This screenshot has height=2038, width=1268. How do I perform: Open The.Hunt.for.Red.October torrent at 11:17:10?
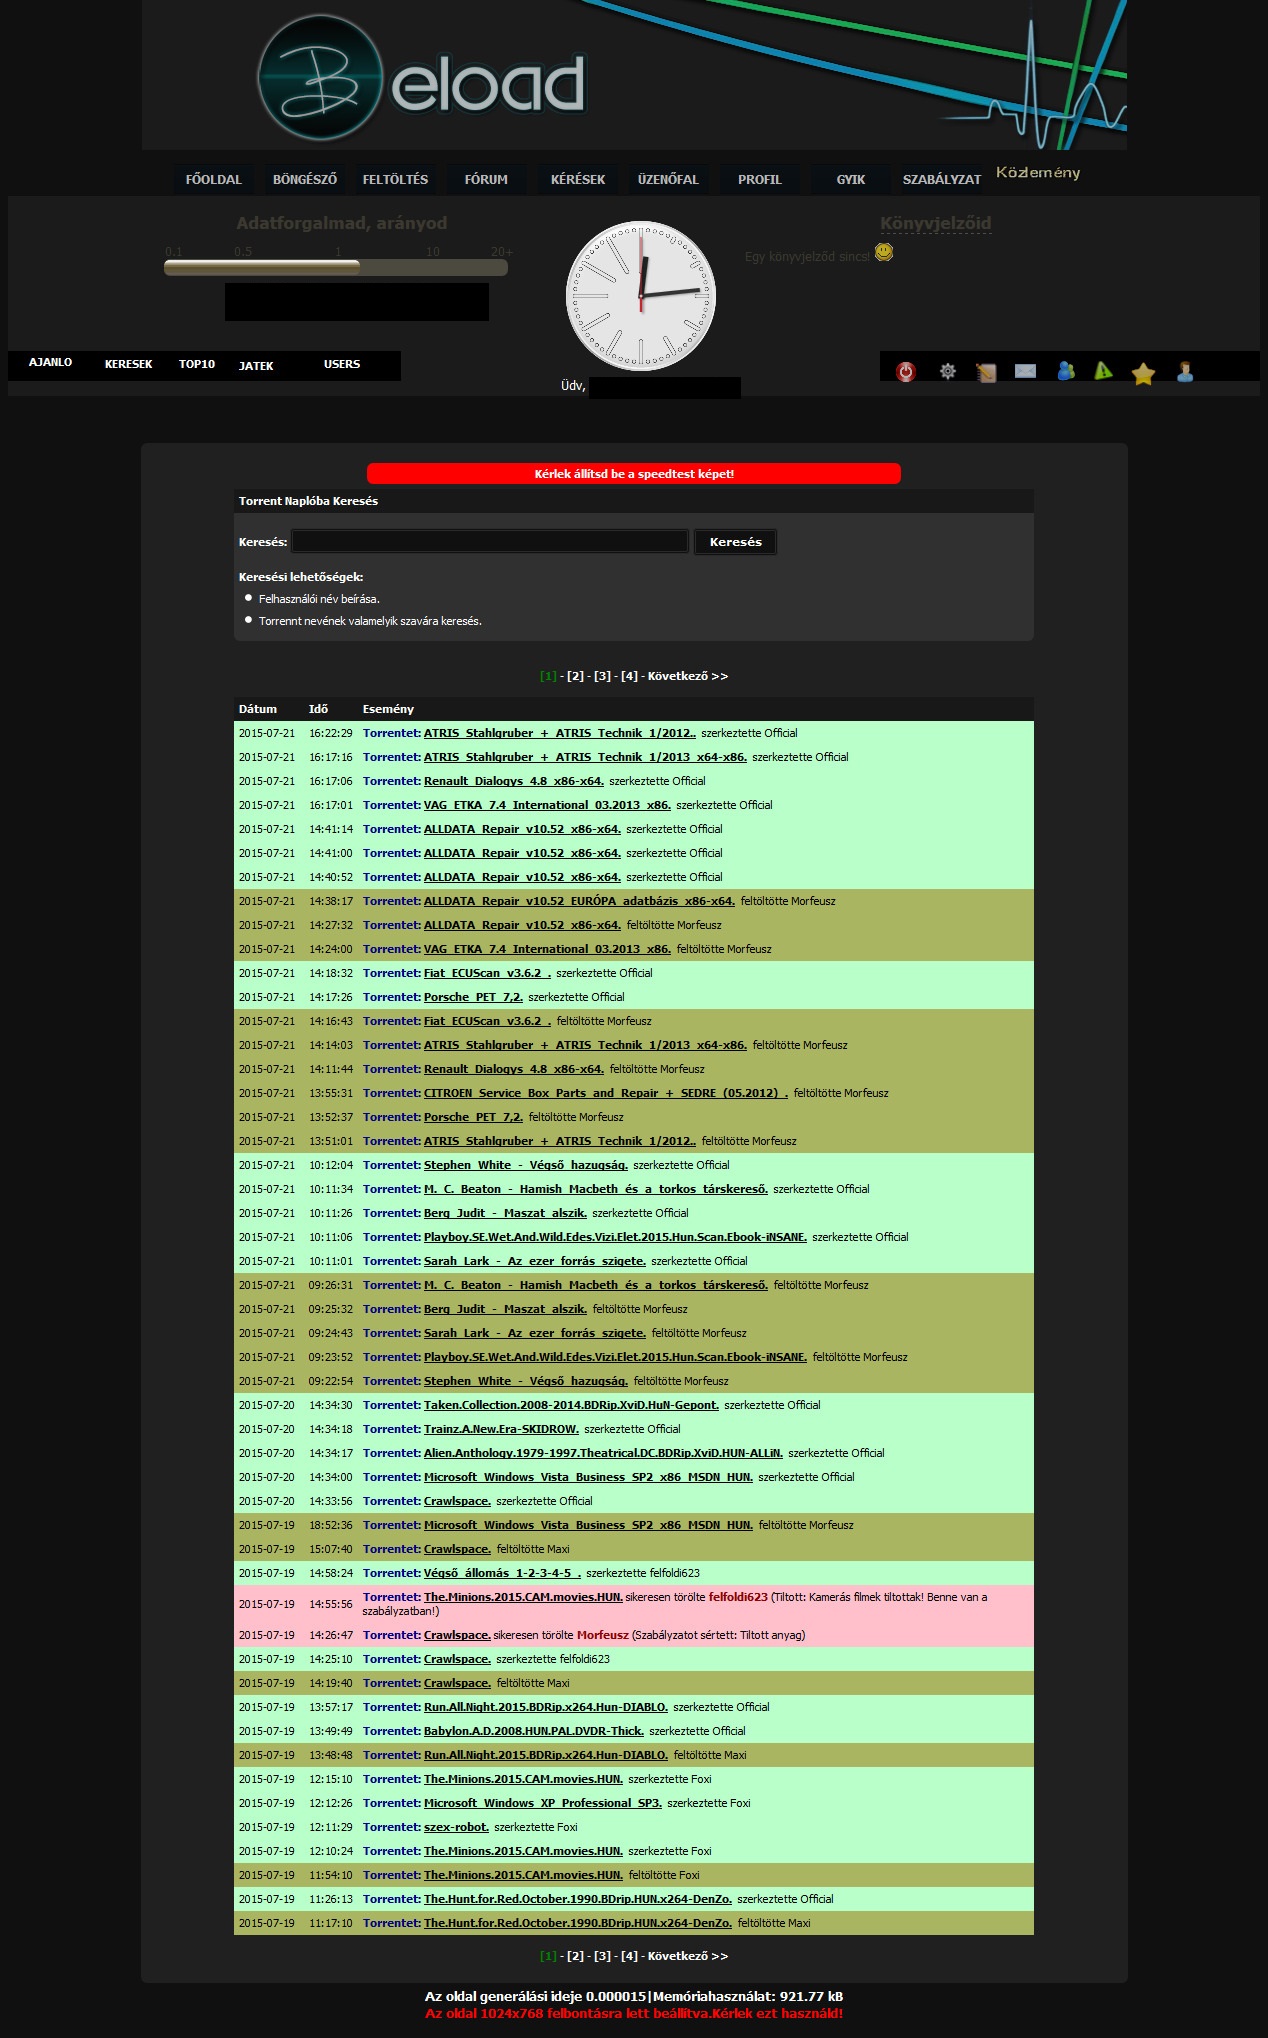[578, 1923]
